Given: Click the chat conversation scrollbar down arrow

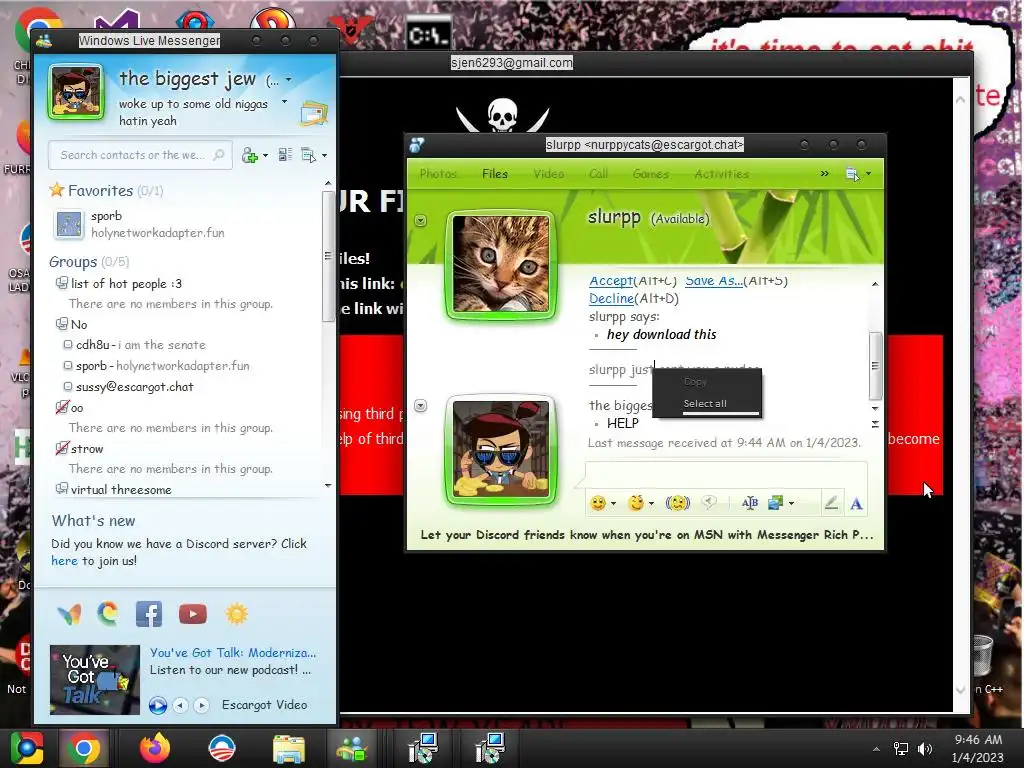Looking at the screenshot, I should click(x=875, y=409).
